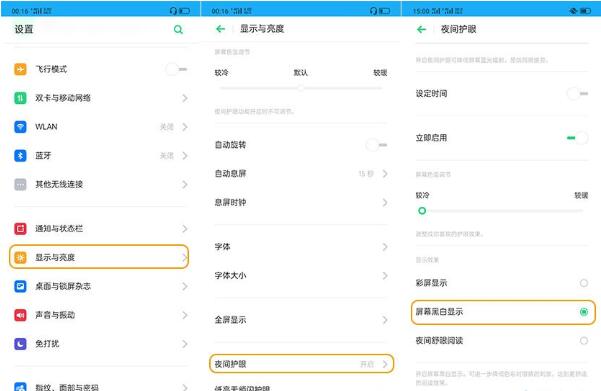The height and width of the screenshot is (391, 601).
Task: Tap the 夜间护眼 screen title
Action: (x=458, y=30)
